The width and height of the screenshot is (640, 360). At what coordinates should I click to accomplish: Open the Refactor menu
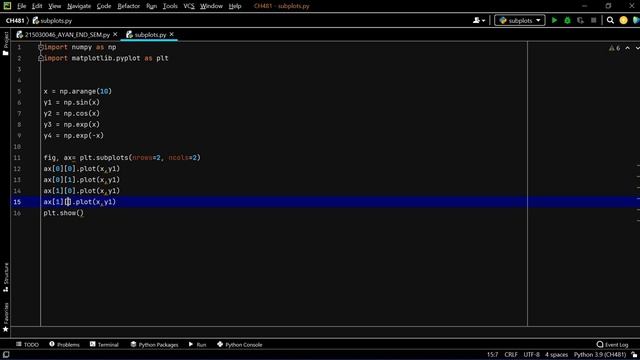click(x=128, y=6)
